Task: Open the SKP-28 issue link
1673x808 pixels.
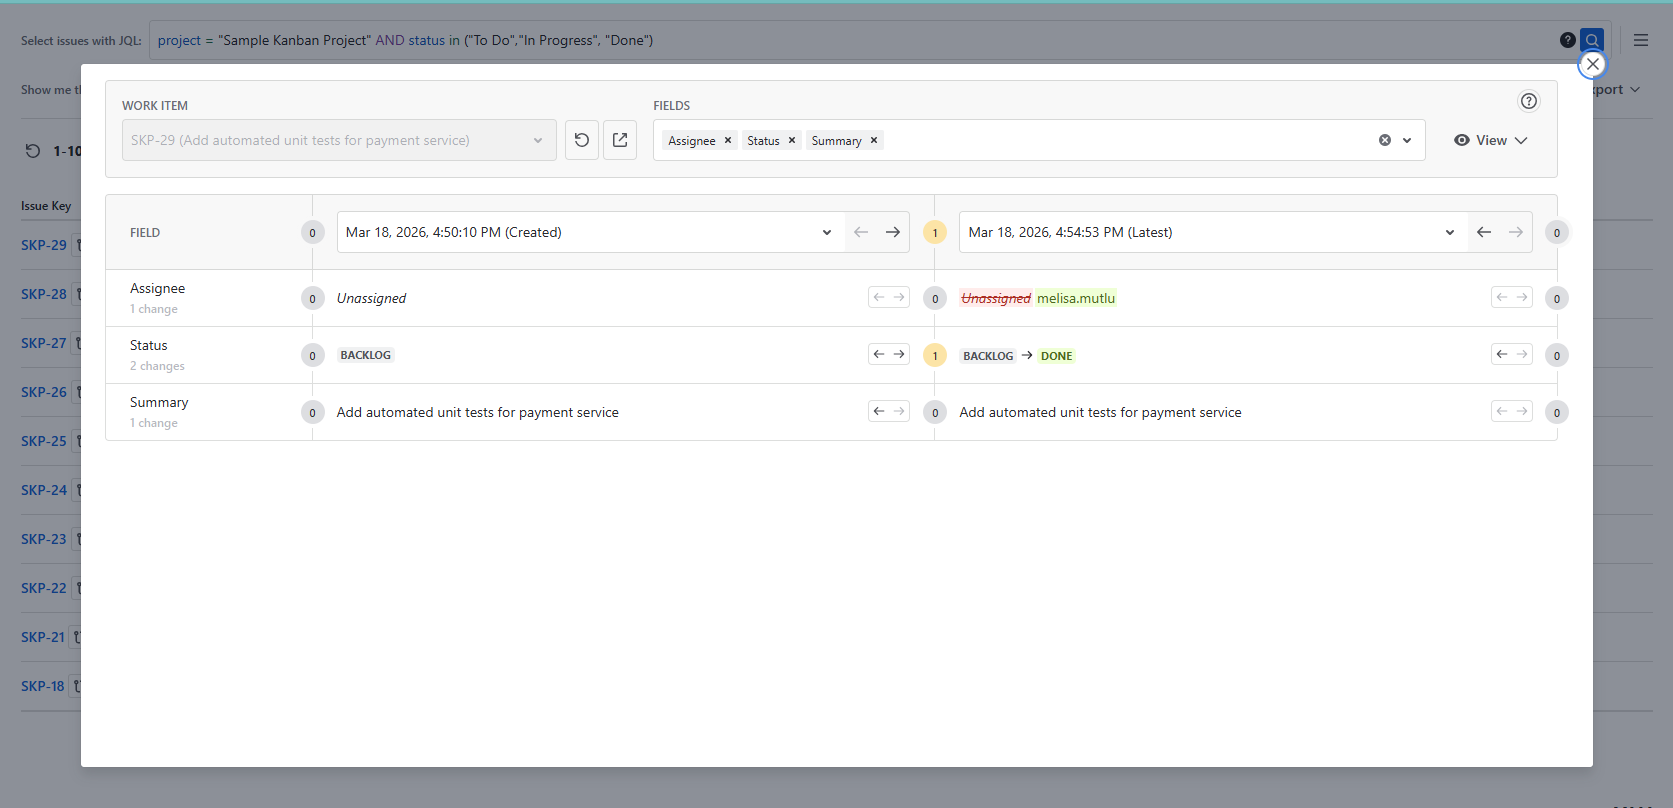Action: click(44, 294)
